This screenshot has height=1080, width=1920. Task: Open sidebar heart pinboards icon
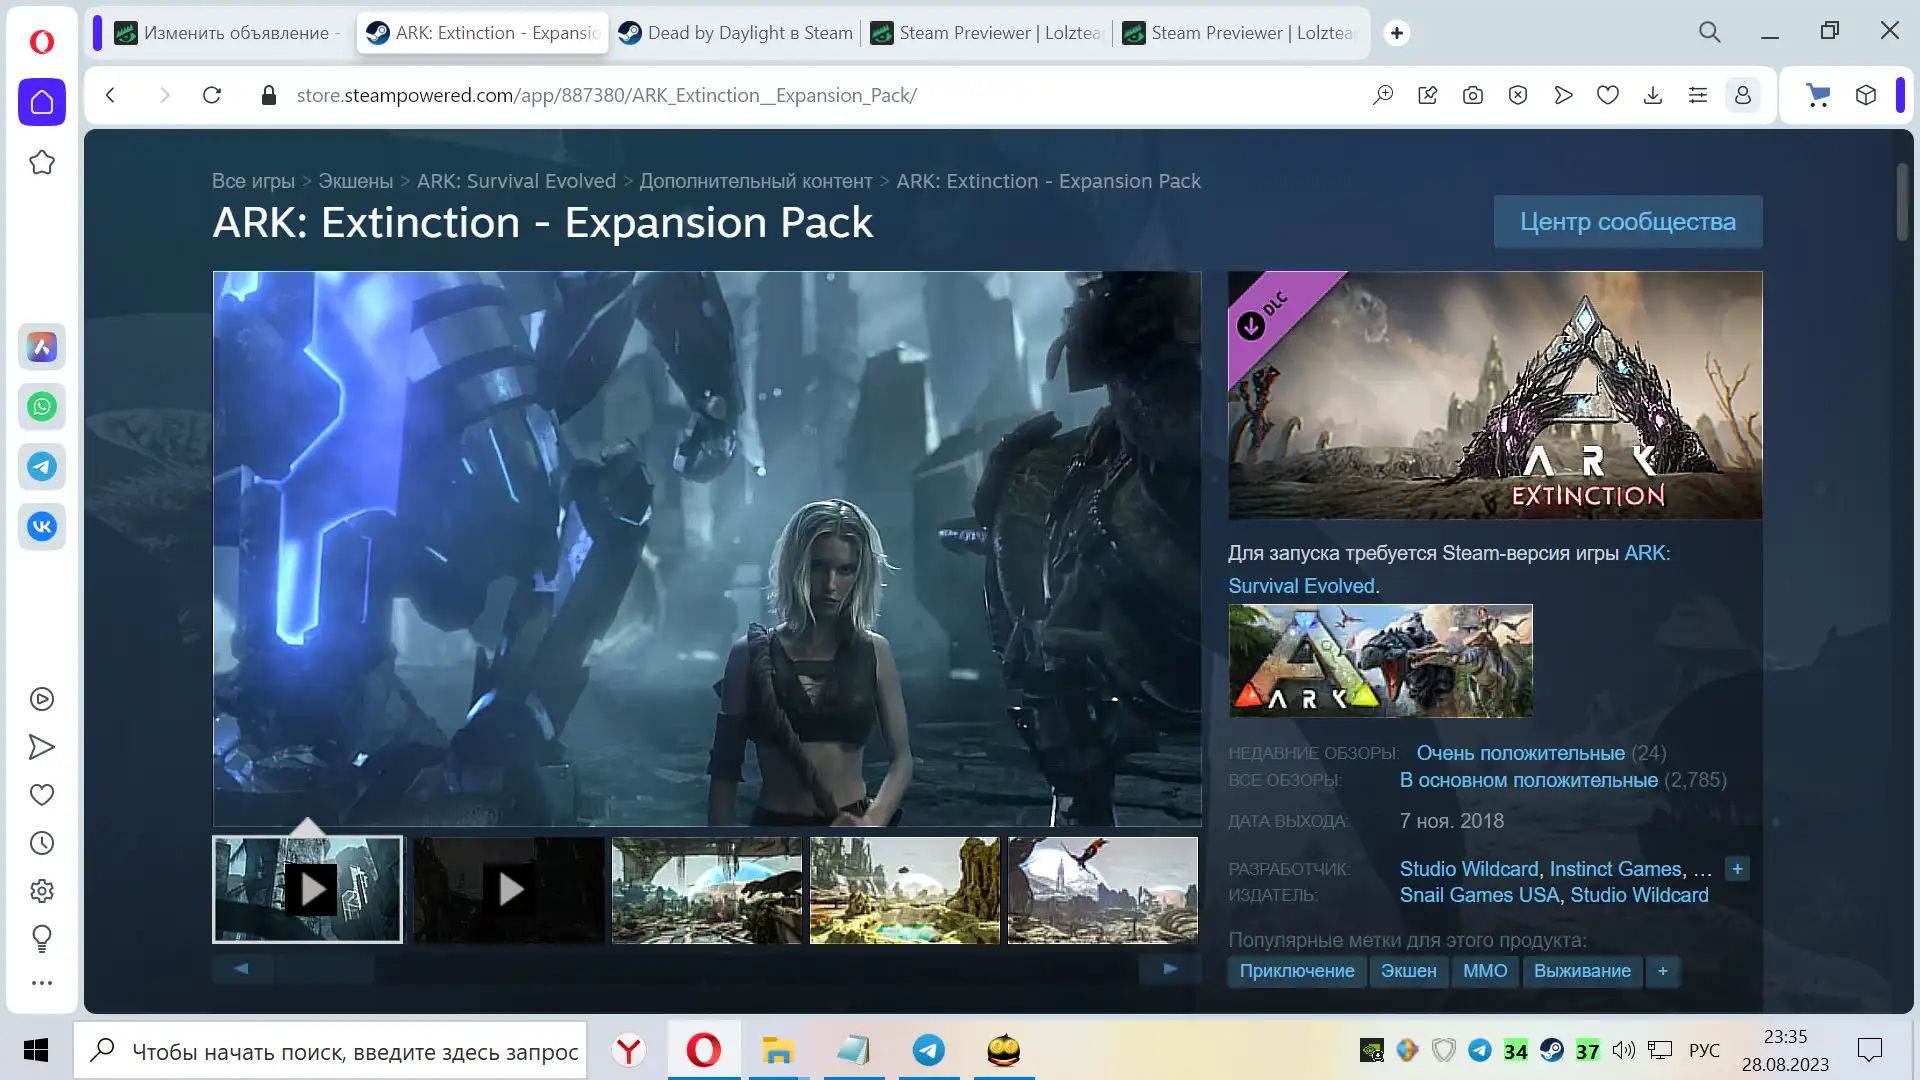[x=42, y=795]
